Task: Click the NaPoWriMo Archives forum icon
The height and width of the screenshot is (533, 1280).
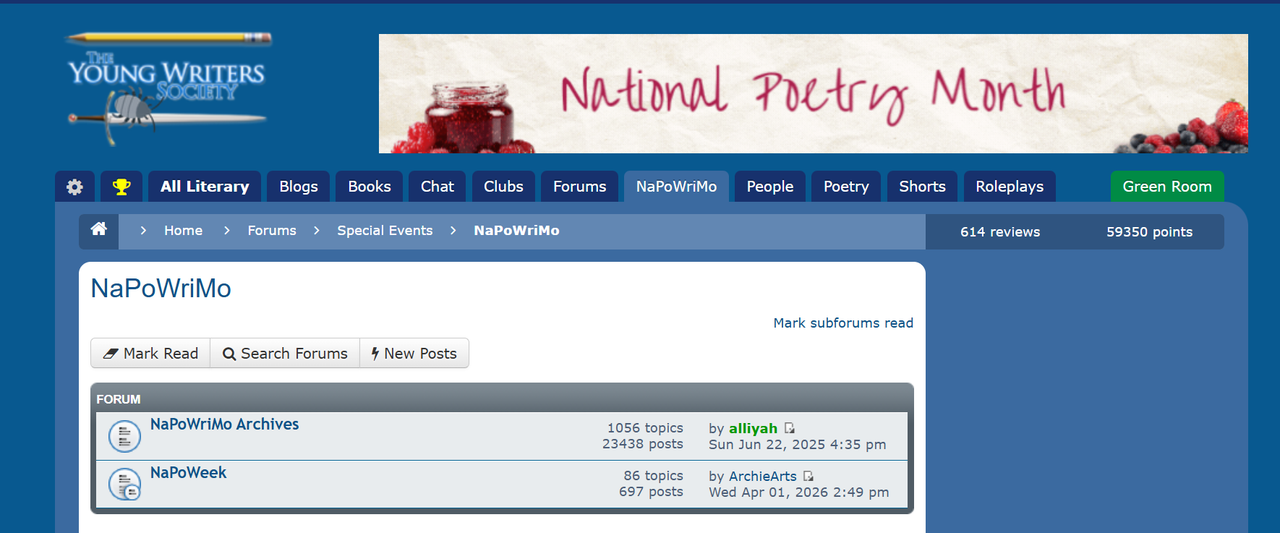Action: (124, 437)
